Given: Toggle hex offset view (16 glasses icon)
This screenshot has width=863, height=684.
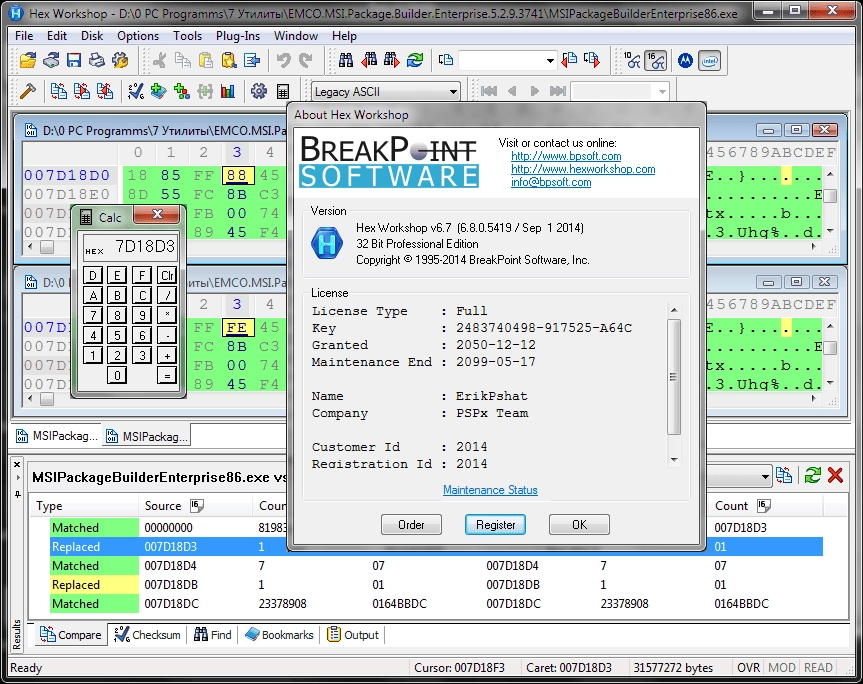Looking at the screenshot, I should (656, 60).
